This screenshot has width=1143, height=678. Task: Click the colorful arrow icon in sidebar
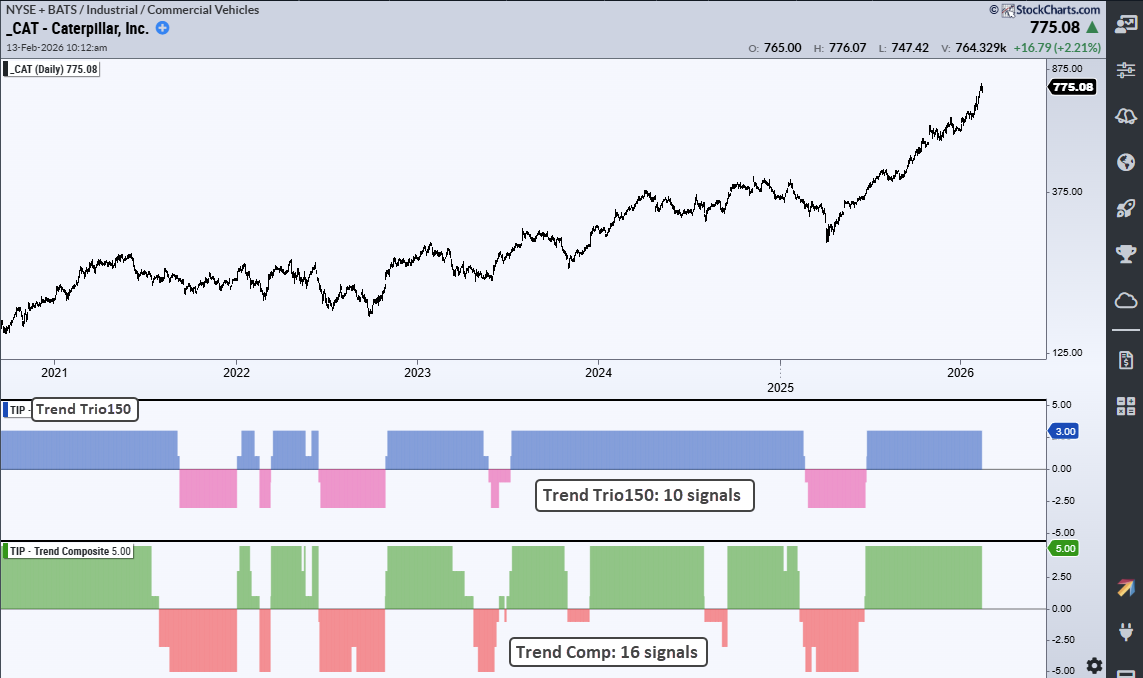[1125, 590]
